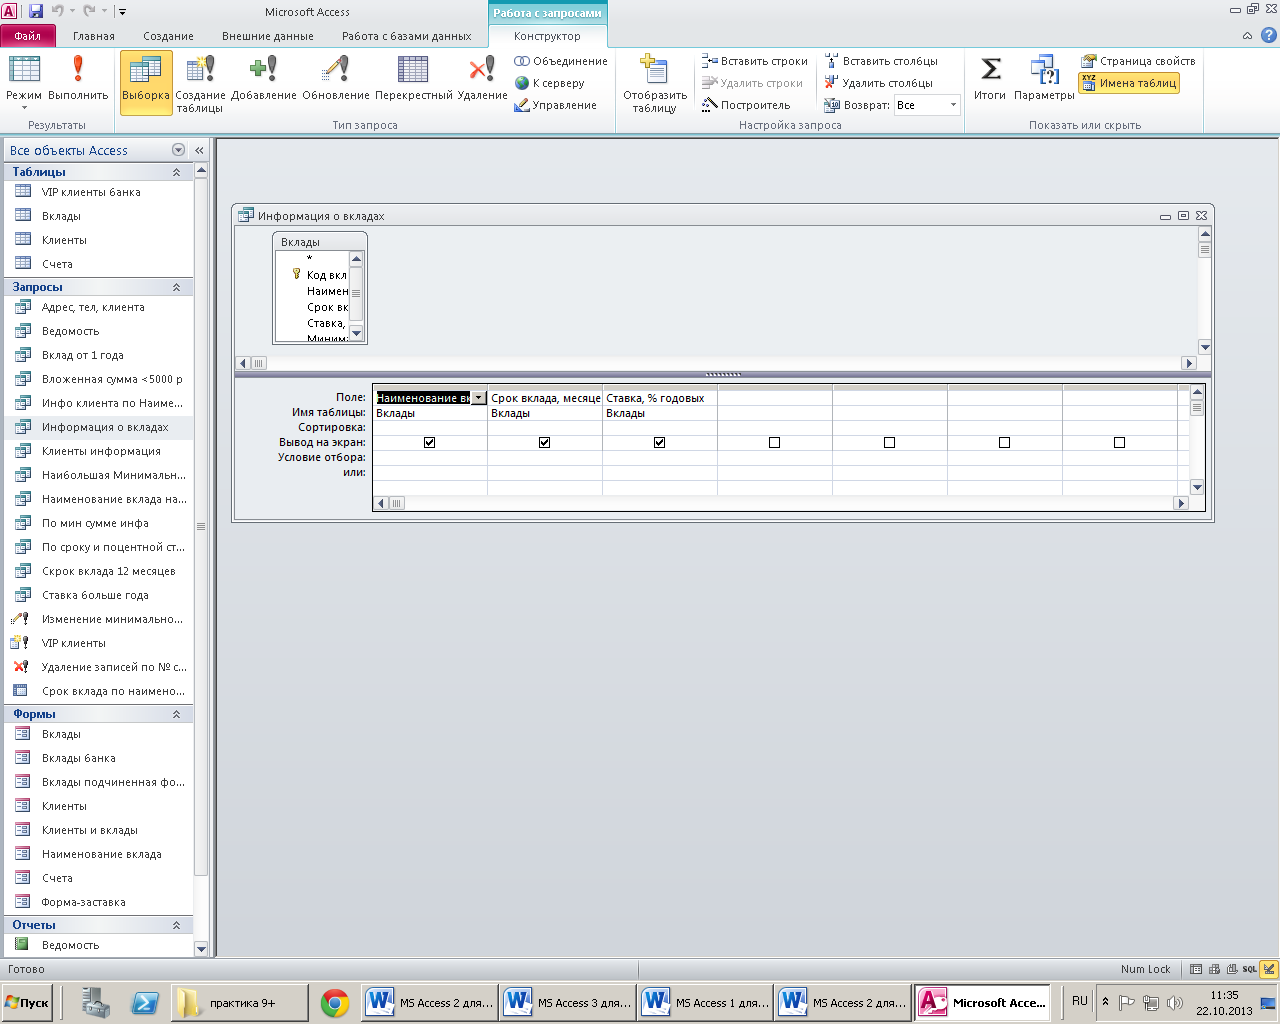
Task: Click Условие отбора cell under Ставка
Action: pos(660,457)
